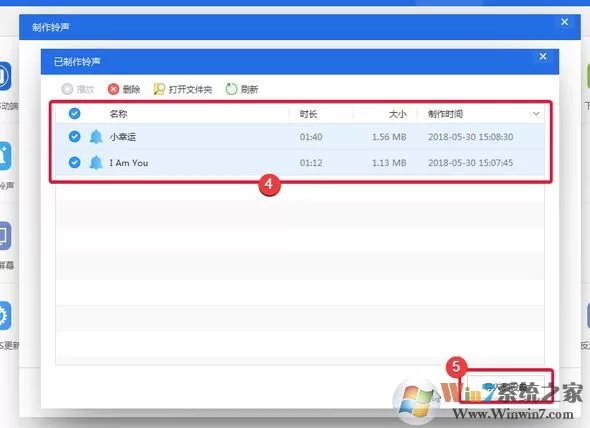Image resolution: width=590 pixels, height=428 pixels.
Task: Click the green Refresh (刷新) icon
Action: (231, 89)
